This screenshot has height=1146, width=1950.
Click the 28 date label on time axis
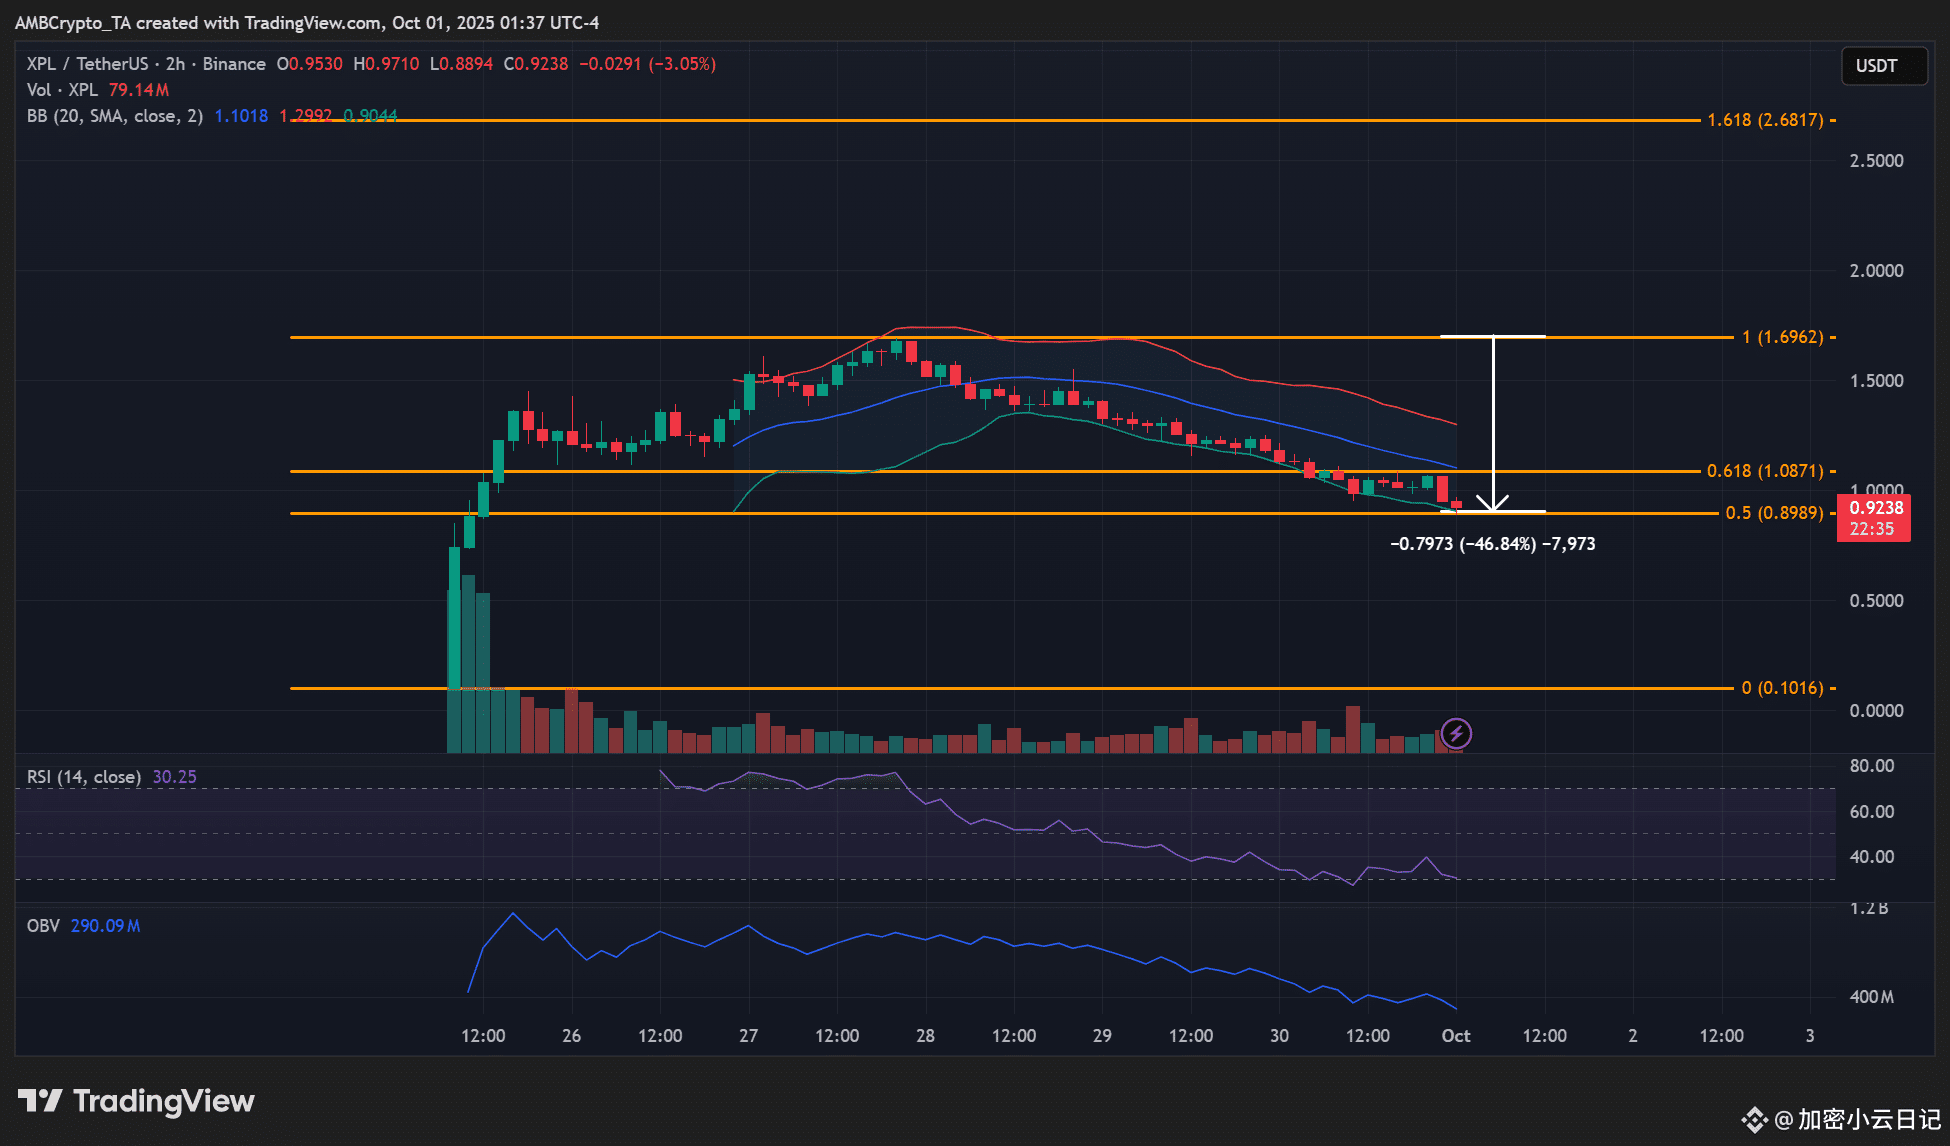pos(925,1036)
